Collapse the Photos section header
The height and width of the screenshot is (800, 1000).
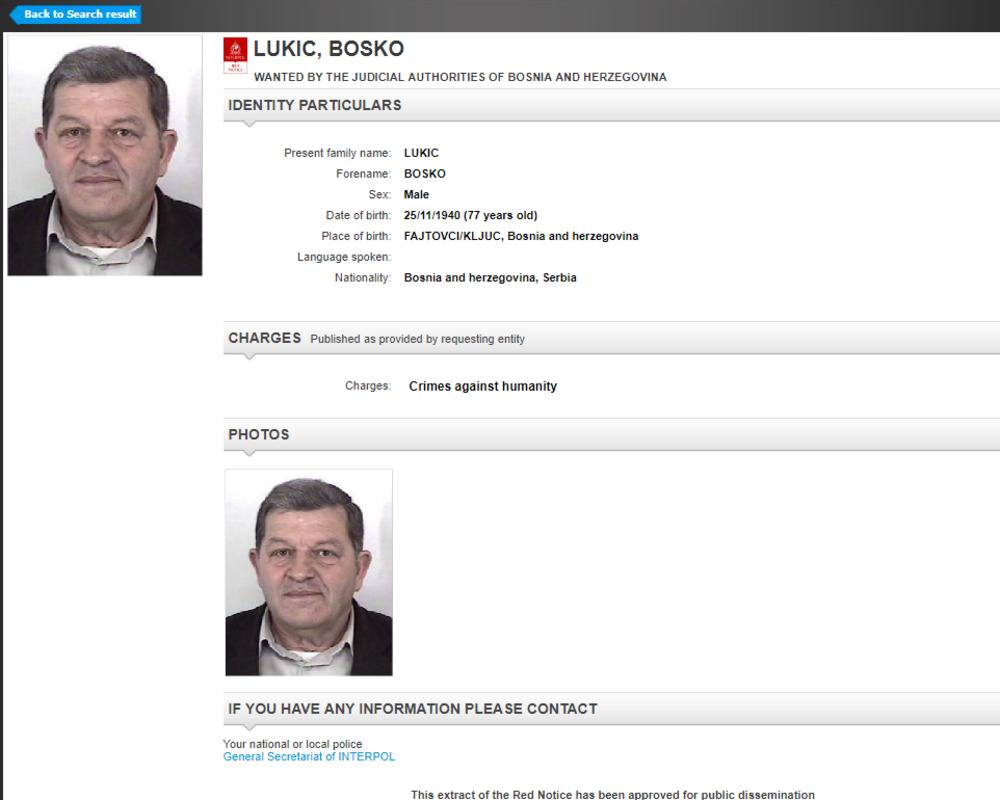tap(259, 435)
